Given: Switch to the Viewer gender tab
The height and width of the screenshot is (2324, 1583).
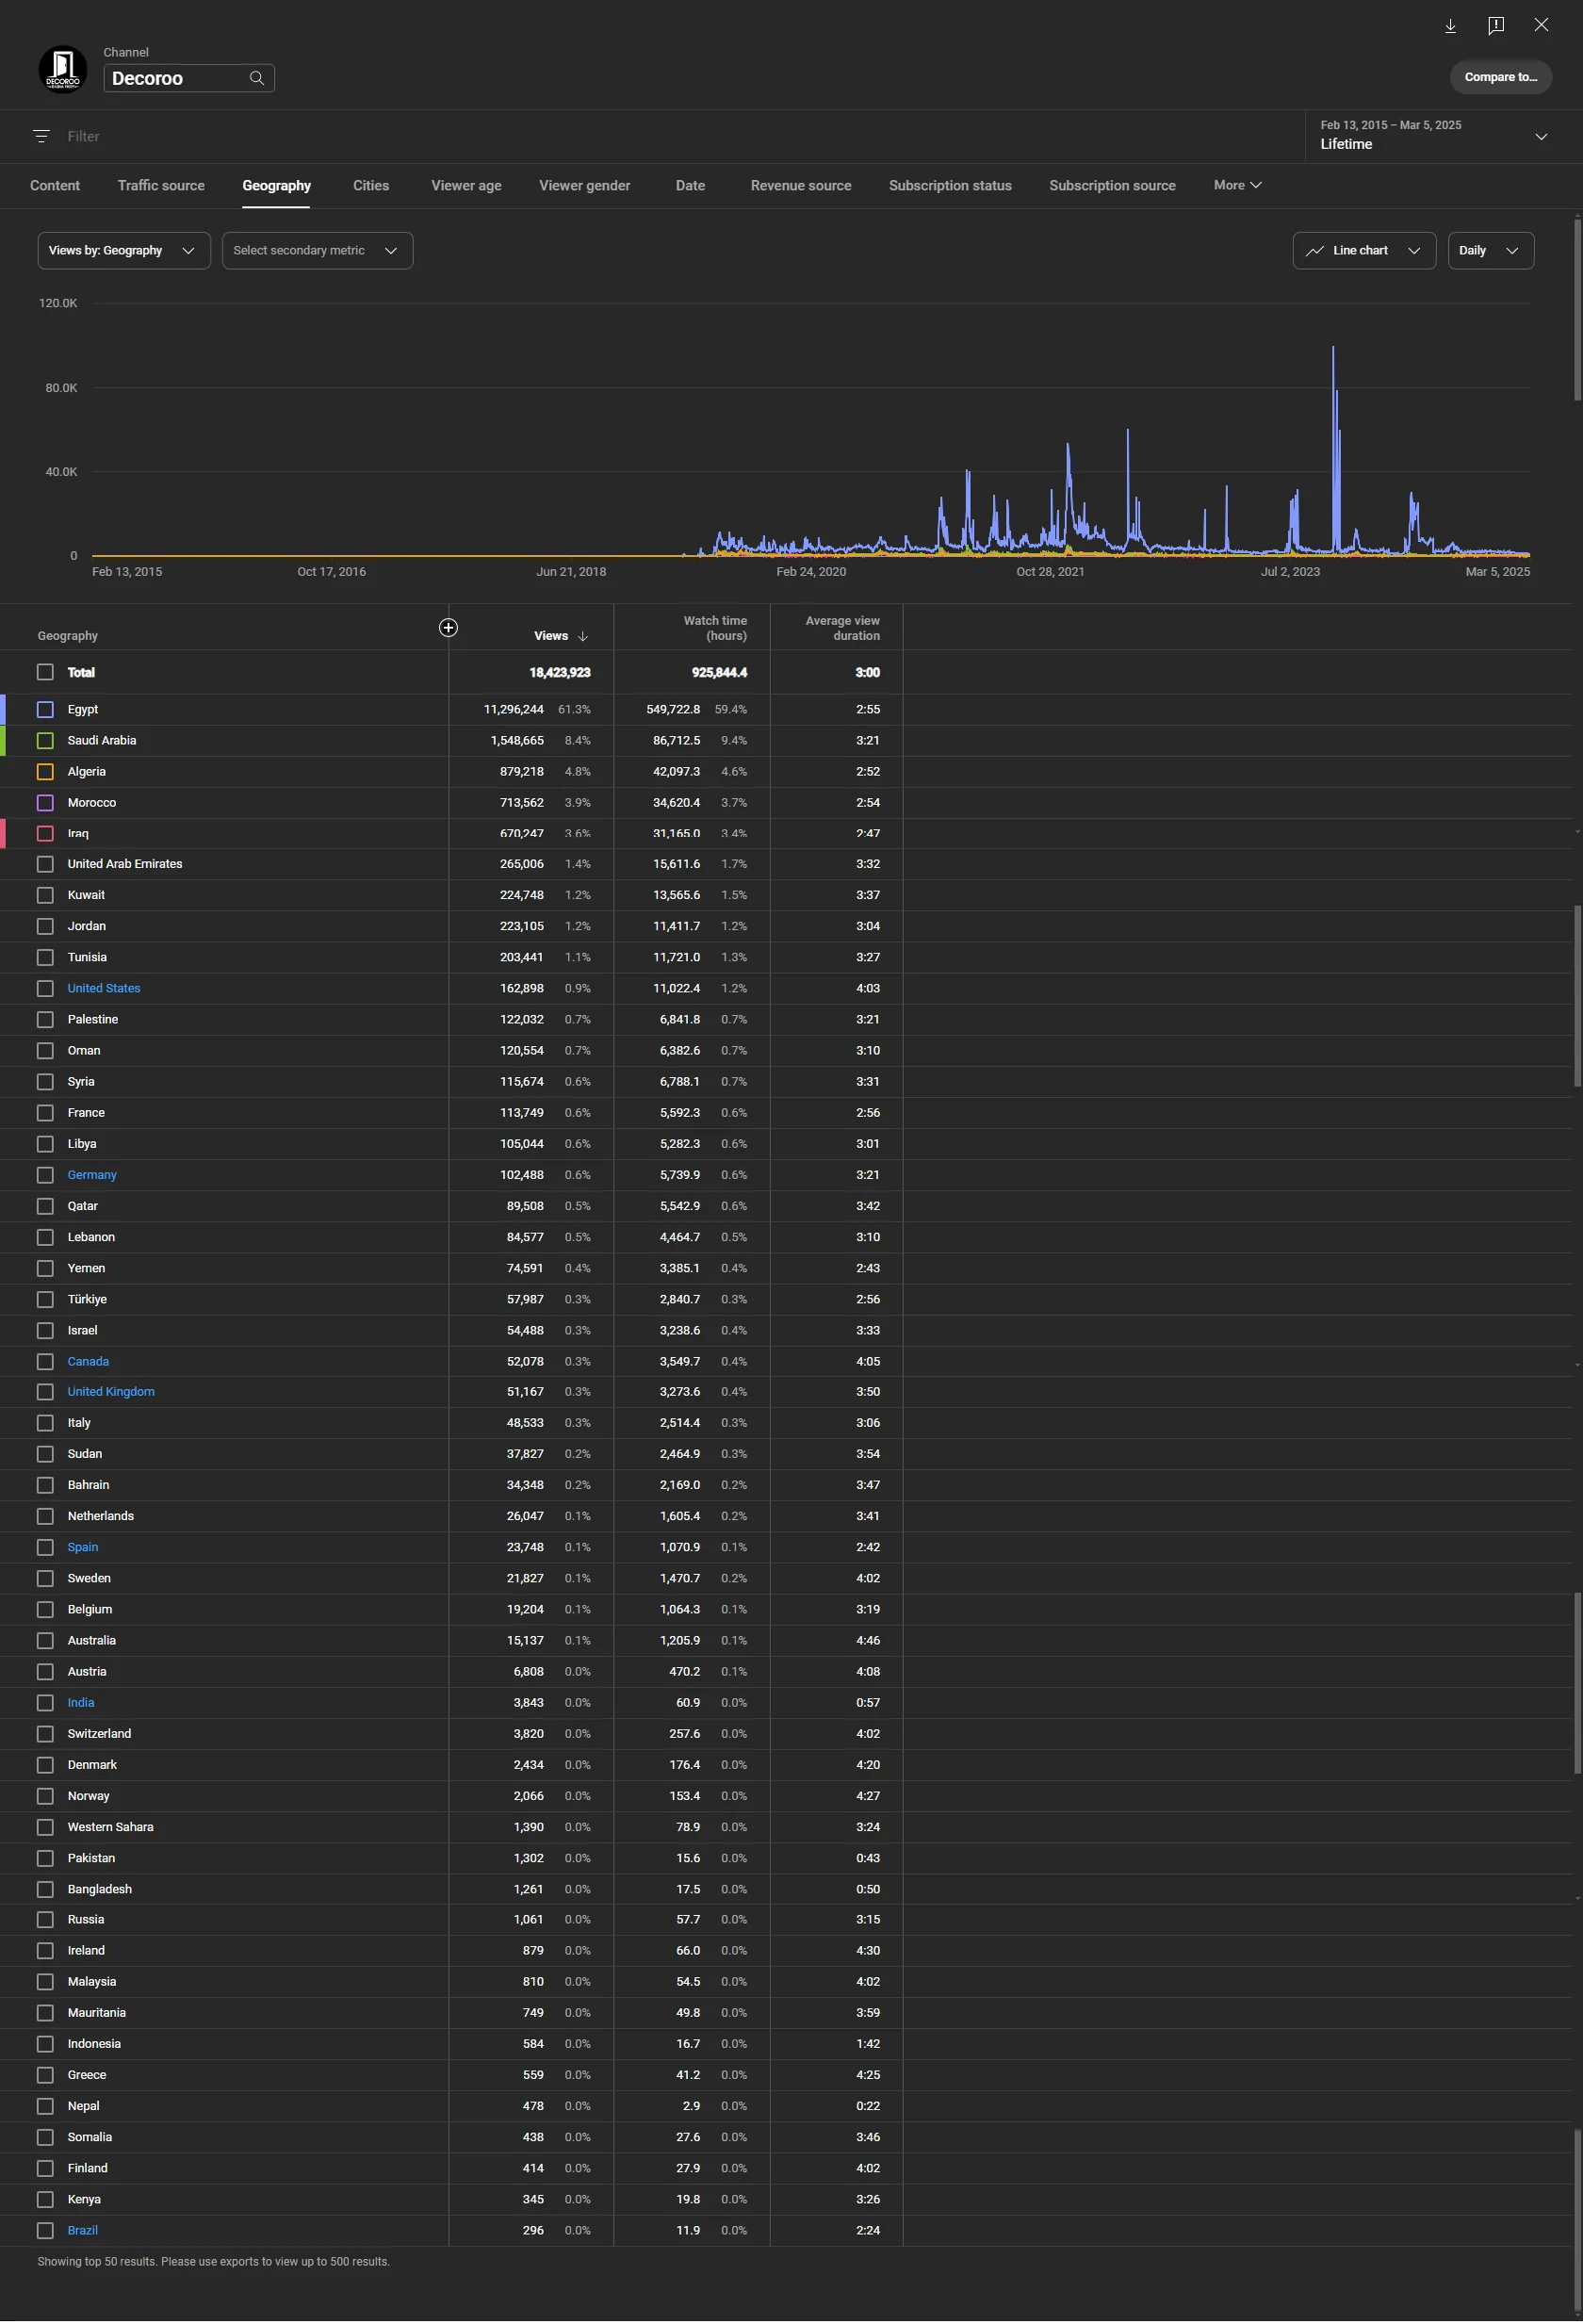Looking at the screenshot, I should 585,186.
